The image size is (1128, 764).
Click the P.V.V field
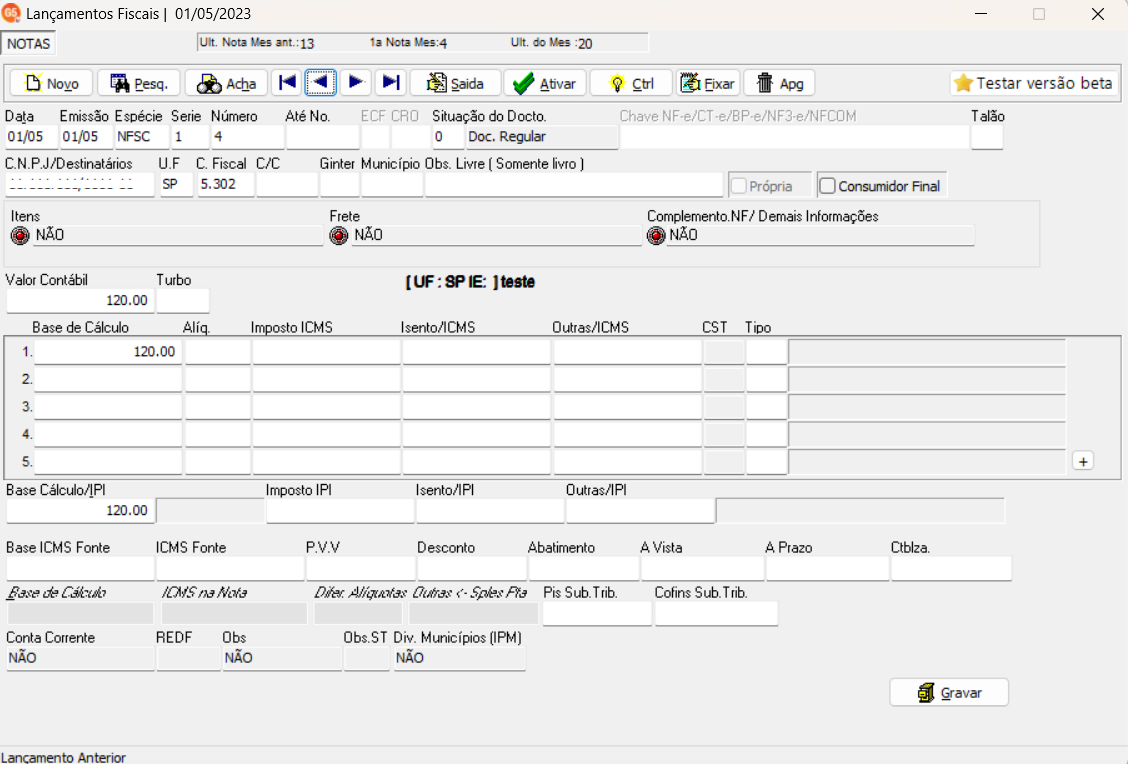(361, 568)
